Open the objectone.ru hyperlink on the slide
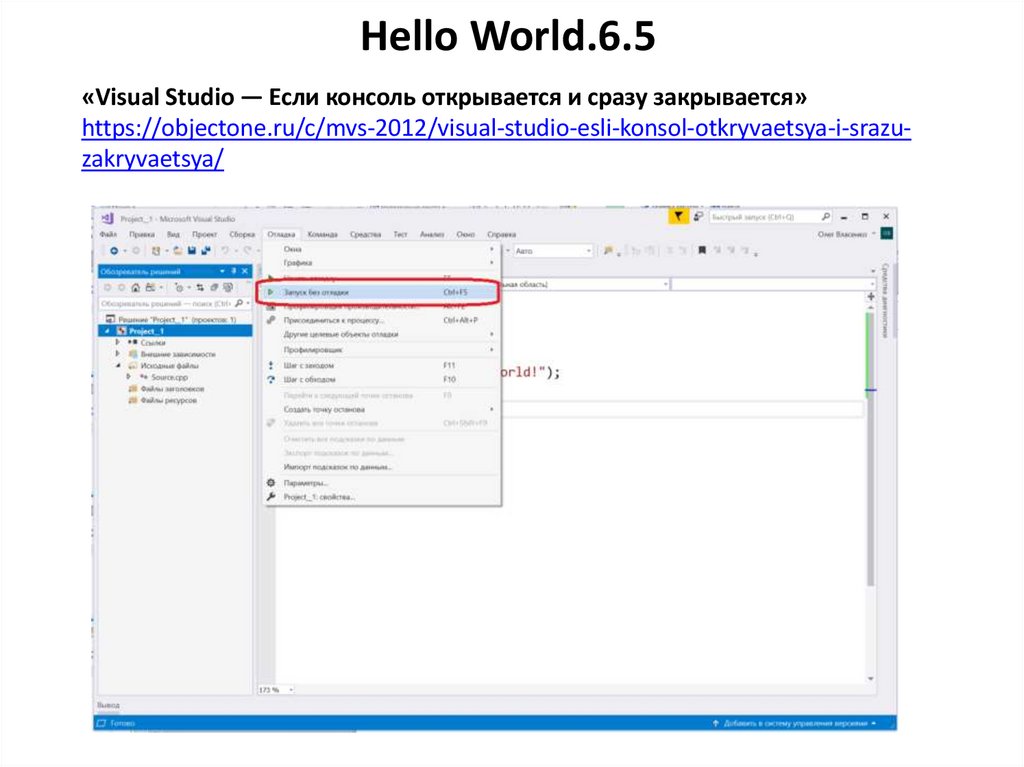 coord(496,143)
